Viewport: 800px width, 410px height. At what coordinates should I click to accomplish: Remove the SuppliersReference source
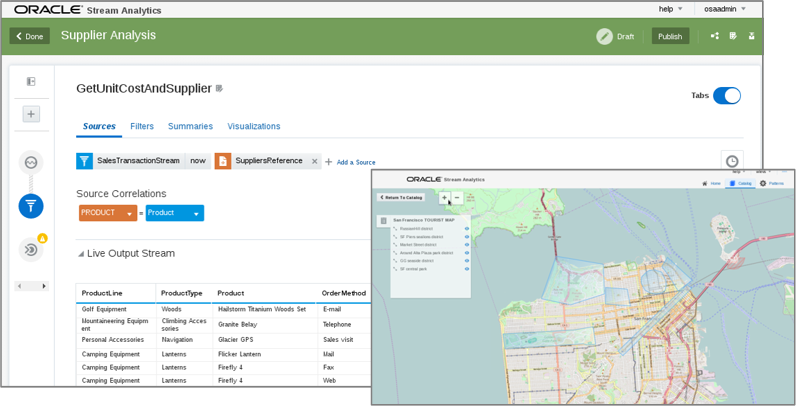click(315, 162)
